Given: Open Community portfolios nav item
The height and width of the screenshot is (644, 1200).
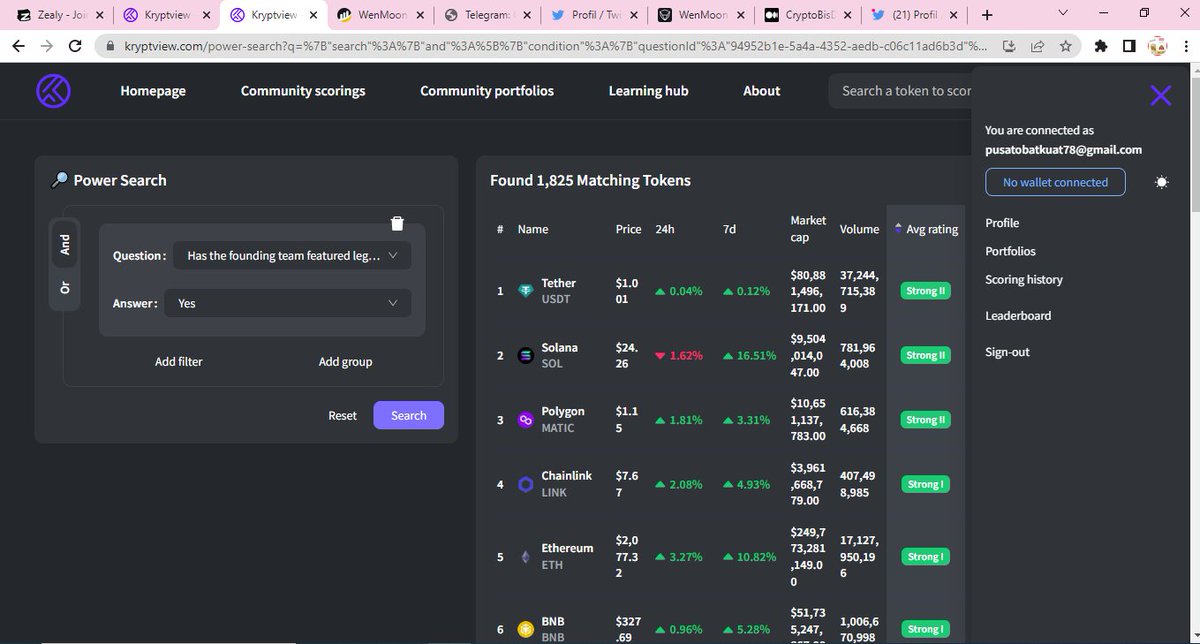Looking at the screenshot, I should (487, 90).
